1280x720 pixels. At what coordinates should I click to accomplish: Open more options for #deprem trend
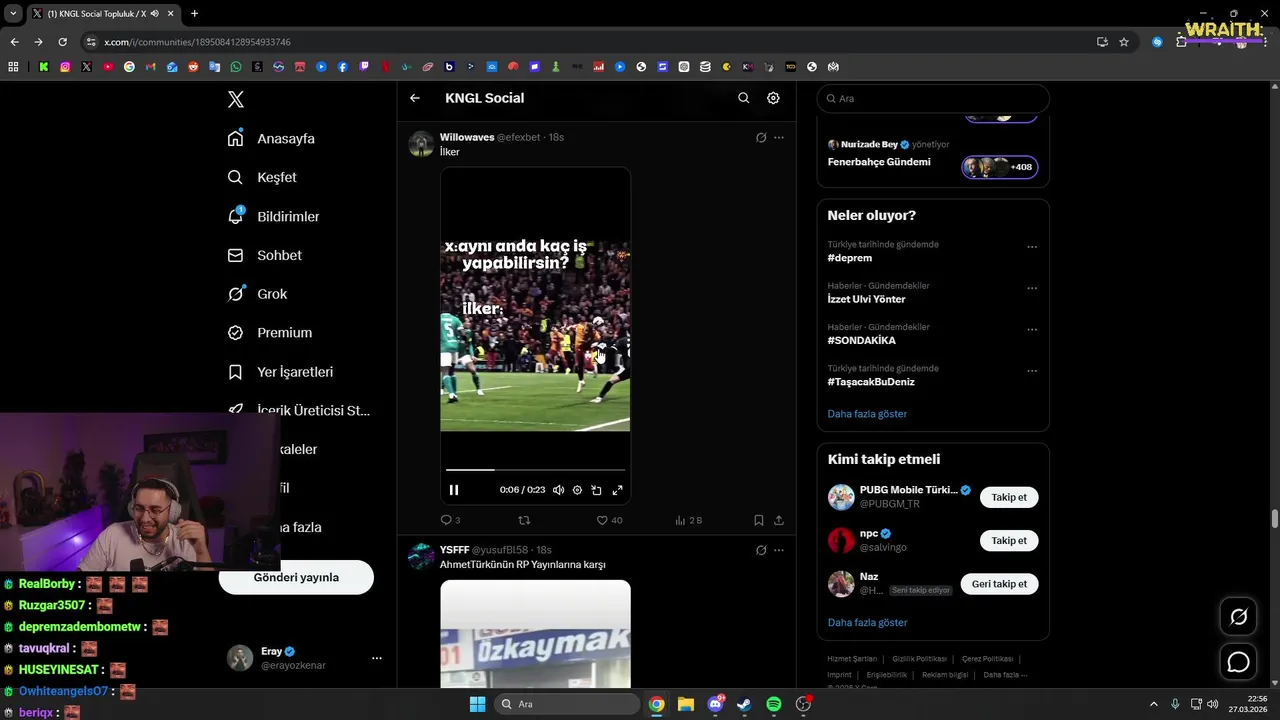click(x=1032, y=247)
